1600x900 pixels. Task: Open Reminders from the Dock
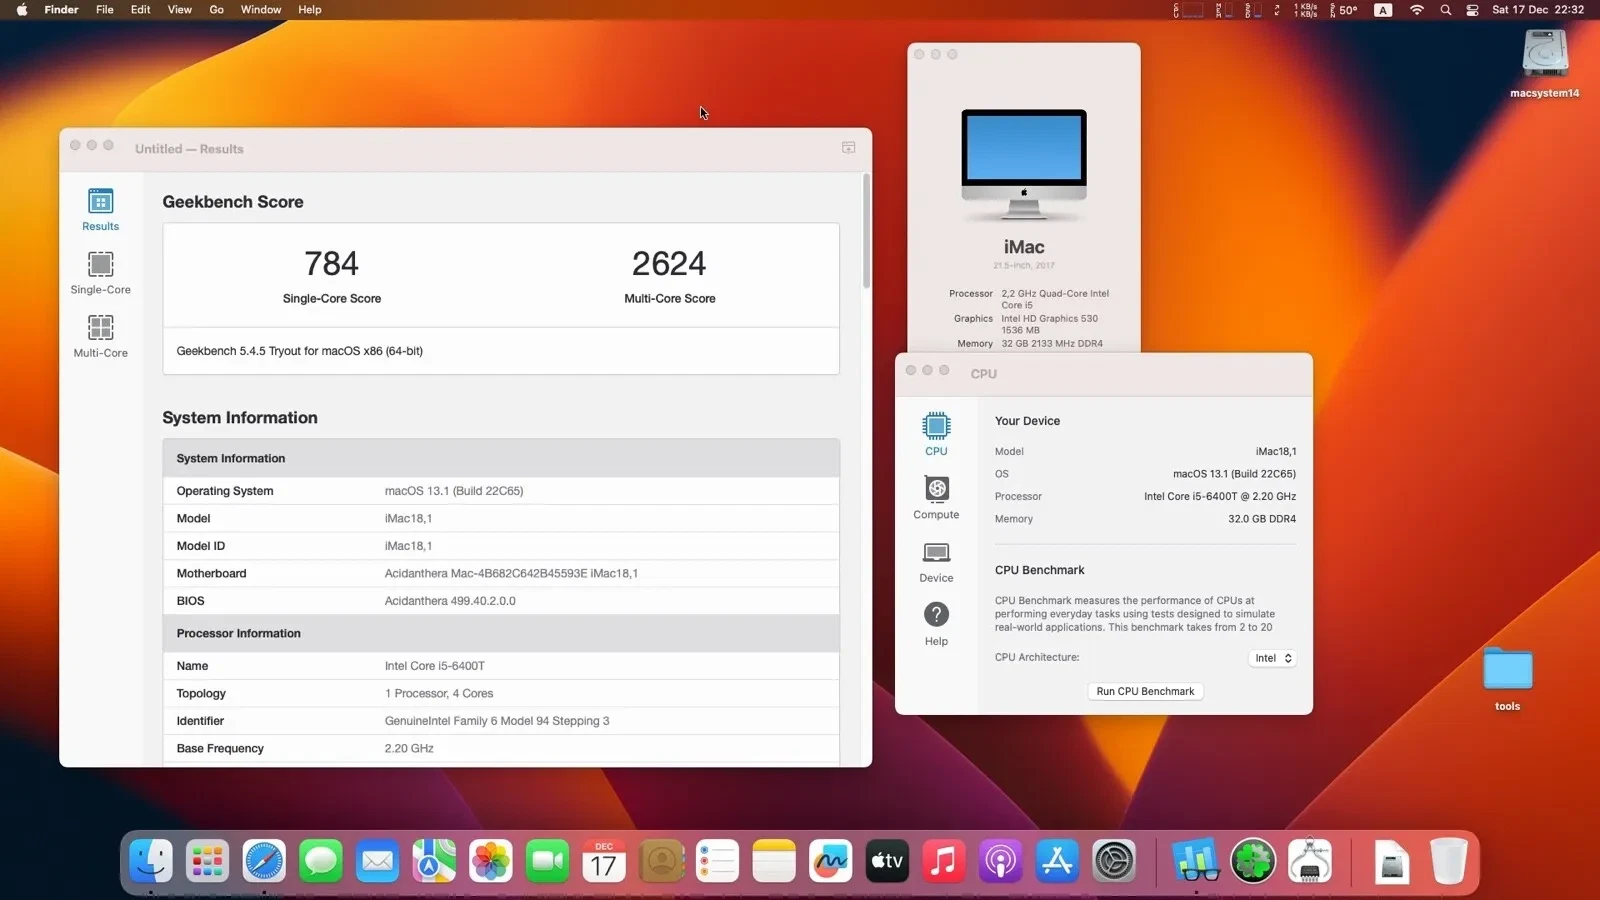pyautogui.click(x=717, y=860)
